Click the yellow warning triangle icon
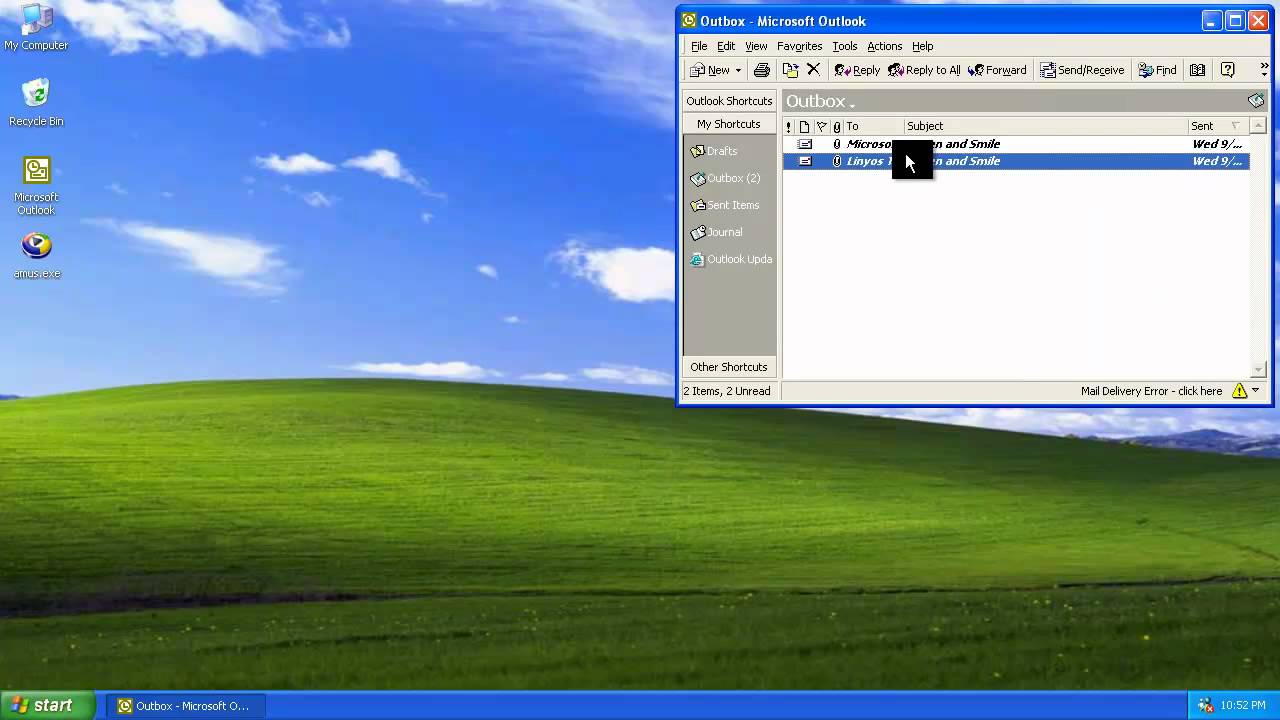The width and height of the screenshot is (1280, 720). (x=1240, y=391)
